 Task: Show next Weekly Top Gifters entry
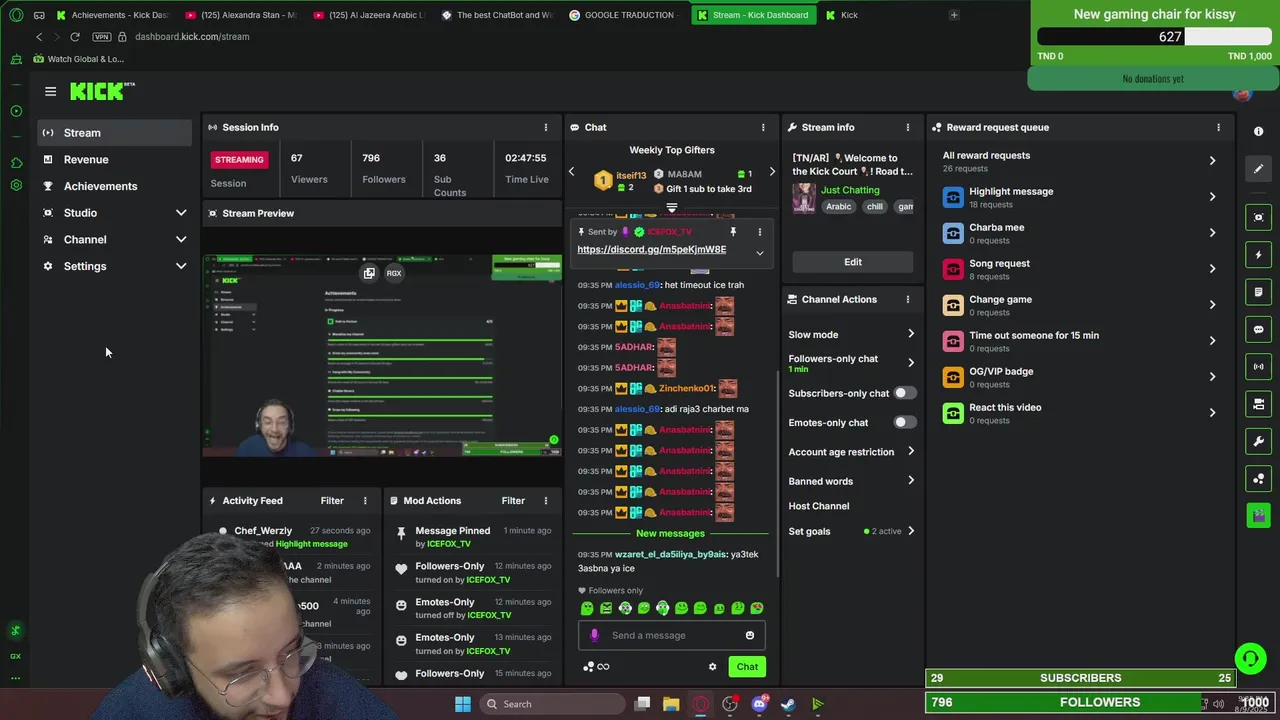click(x=772, y=172)
